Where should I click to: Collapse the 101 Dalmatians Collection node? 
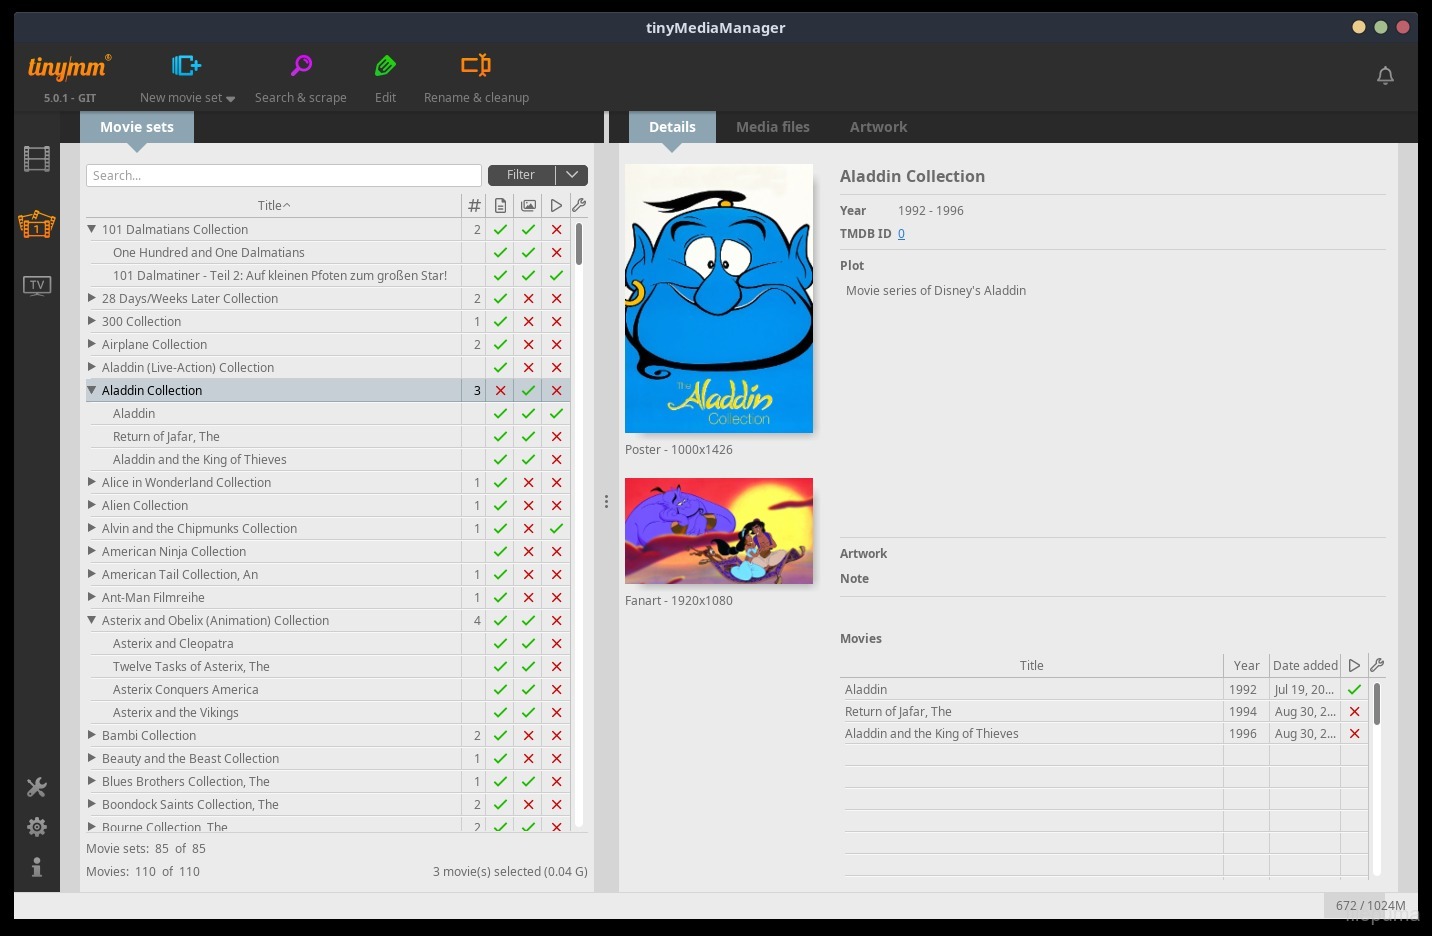(92, 229)
